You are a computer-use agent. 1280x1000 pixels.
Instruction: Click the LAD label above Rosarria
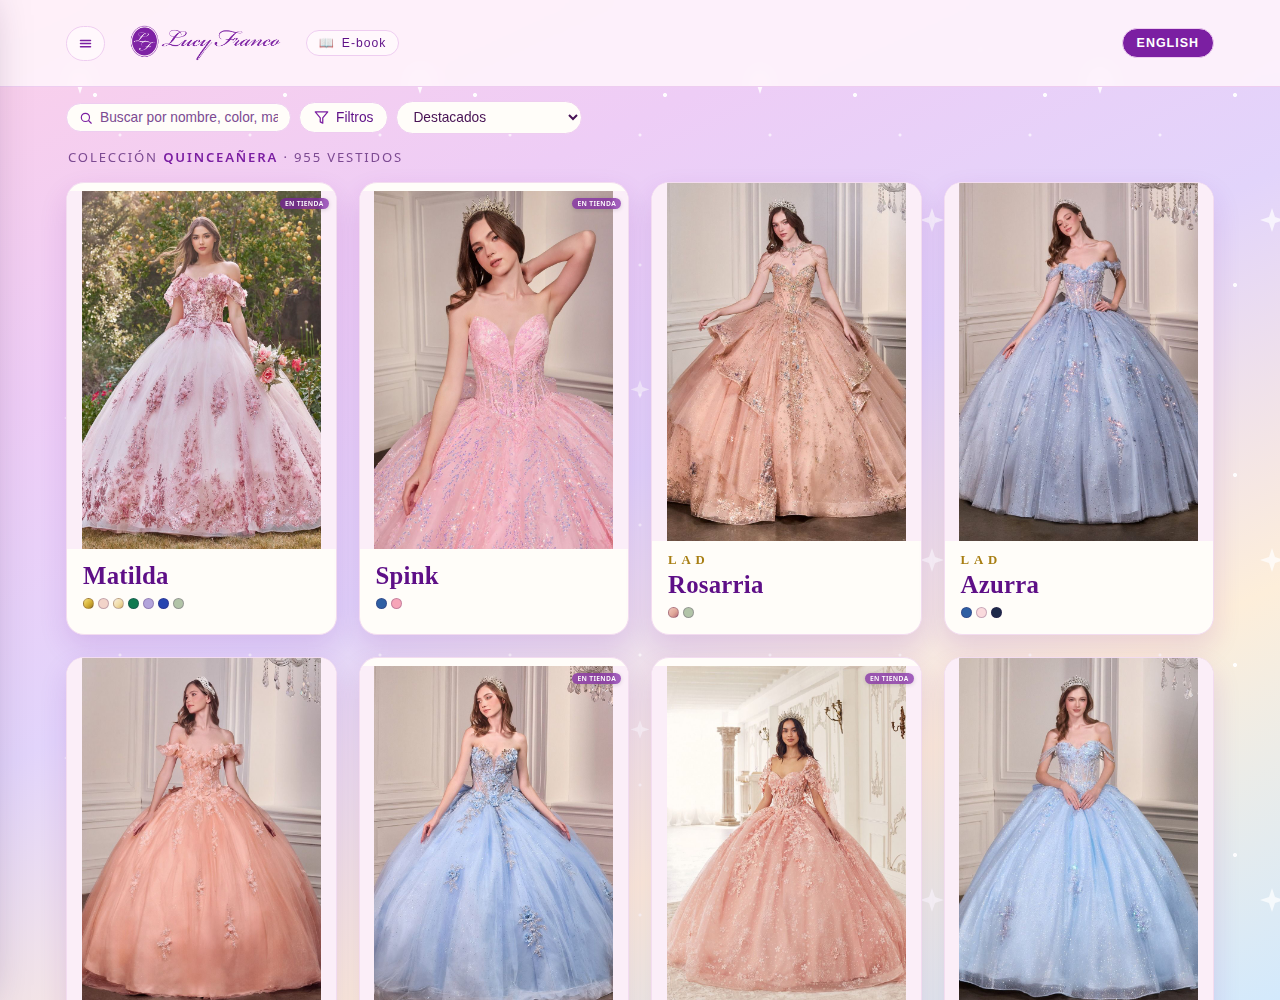(687, 560)
